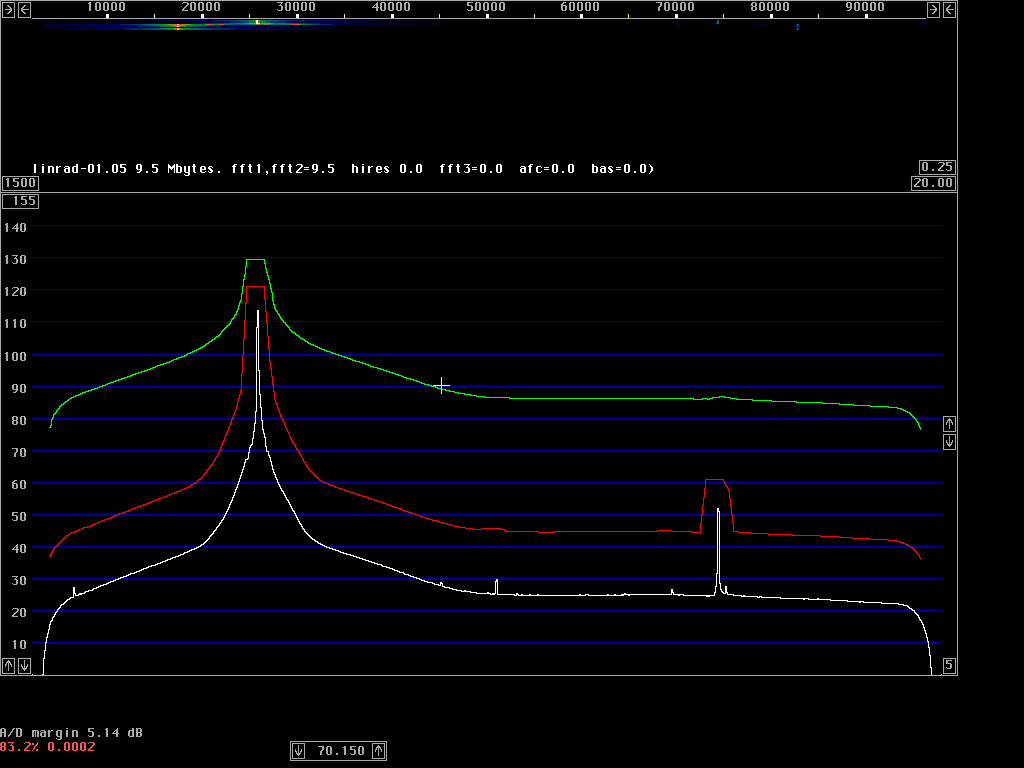
Task: Click the down arrow on the spectrum's right edge
Action: (x=950, y=442)
